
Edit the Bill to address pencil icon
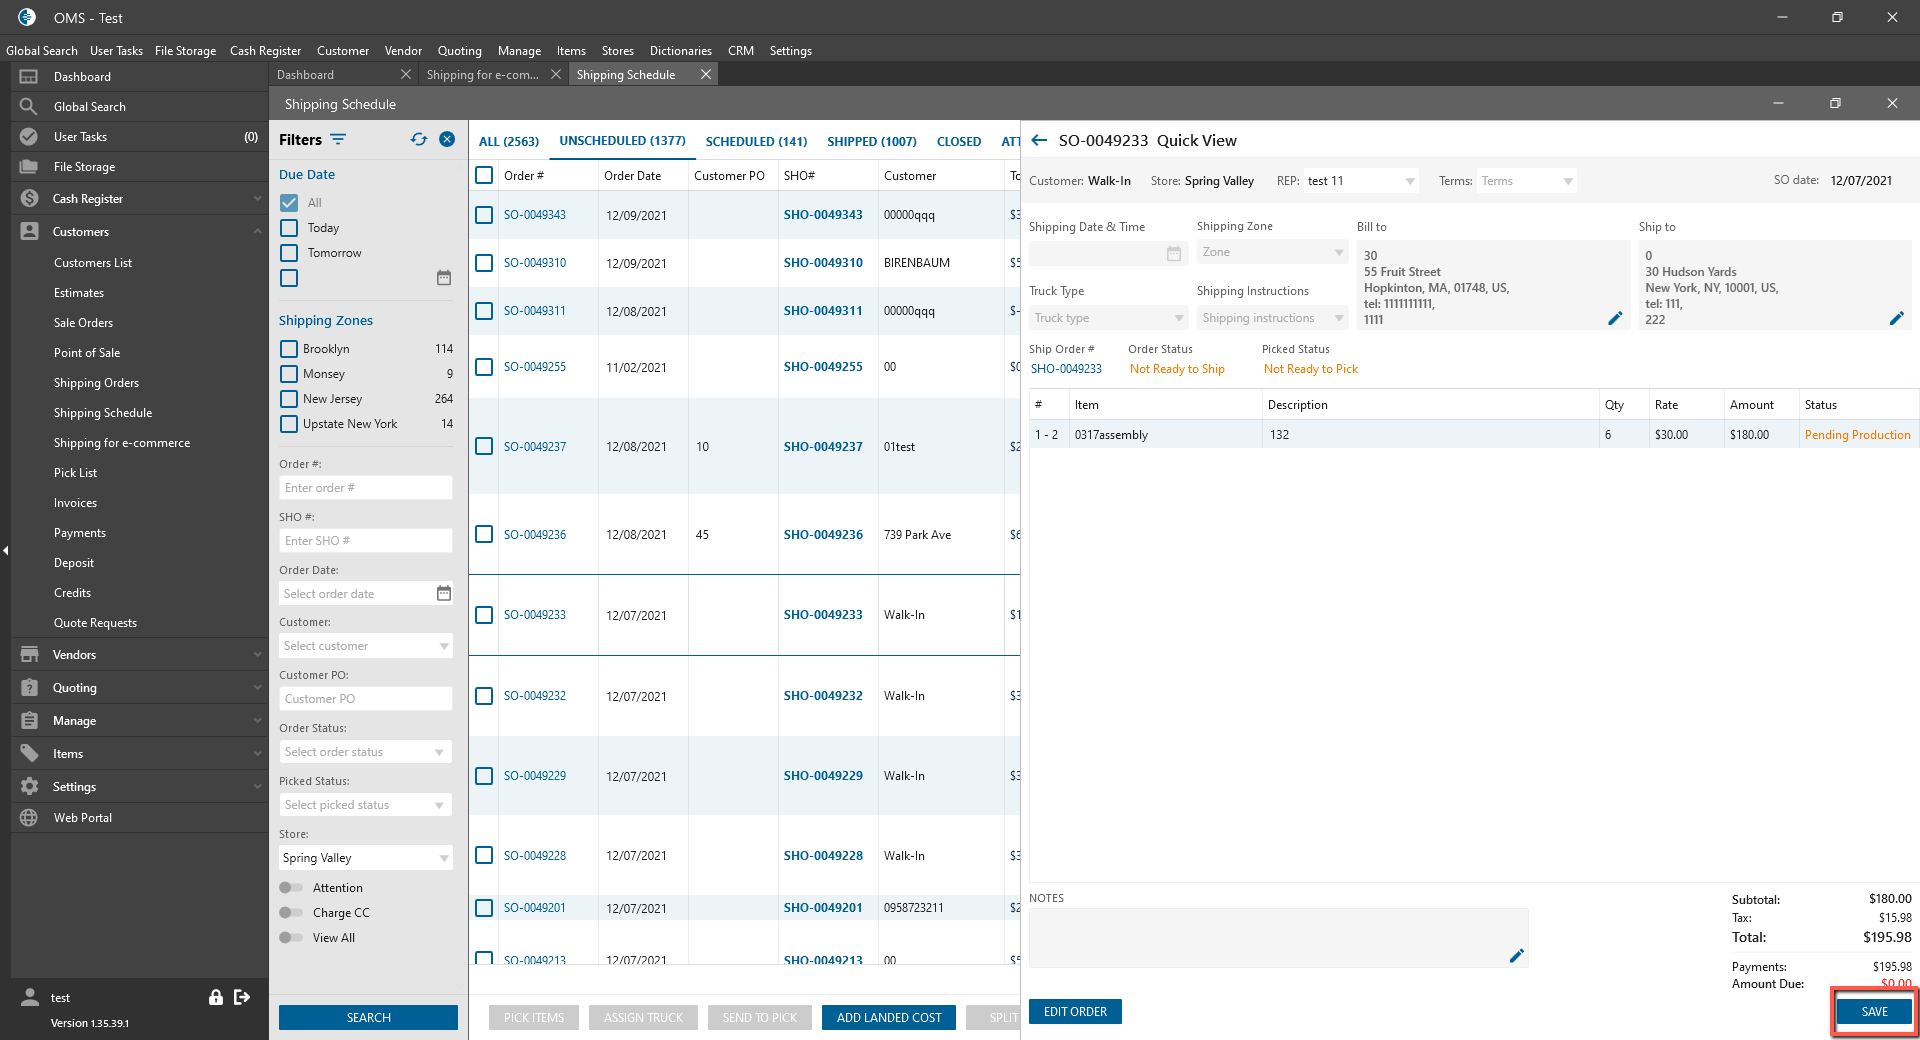pos(1614,318)
